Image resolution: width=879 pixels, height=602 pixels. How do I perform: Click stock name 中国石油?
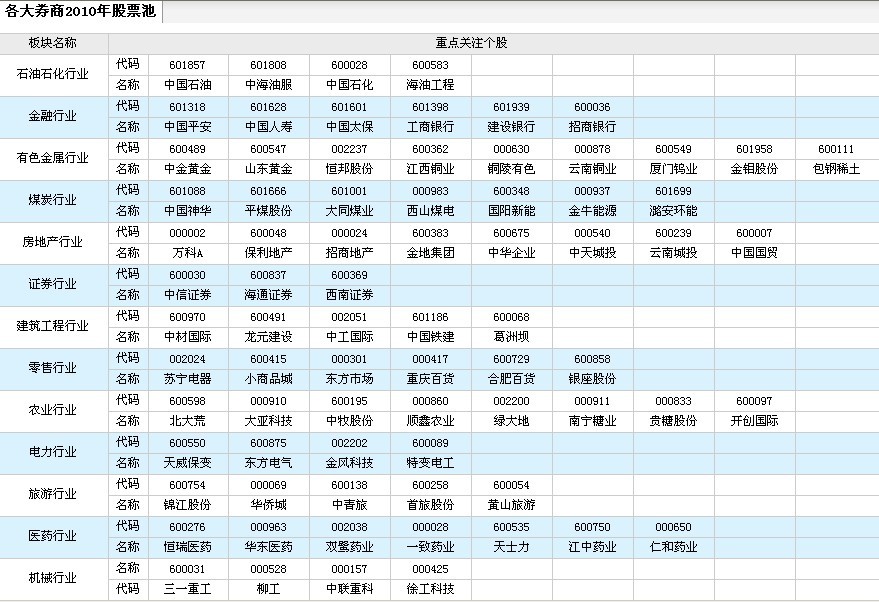(x=188, y=85)
